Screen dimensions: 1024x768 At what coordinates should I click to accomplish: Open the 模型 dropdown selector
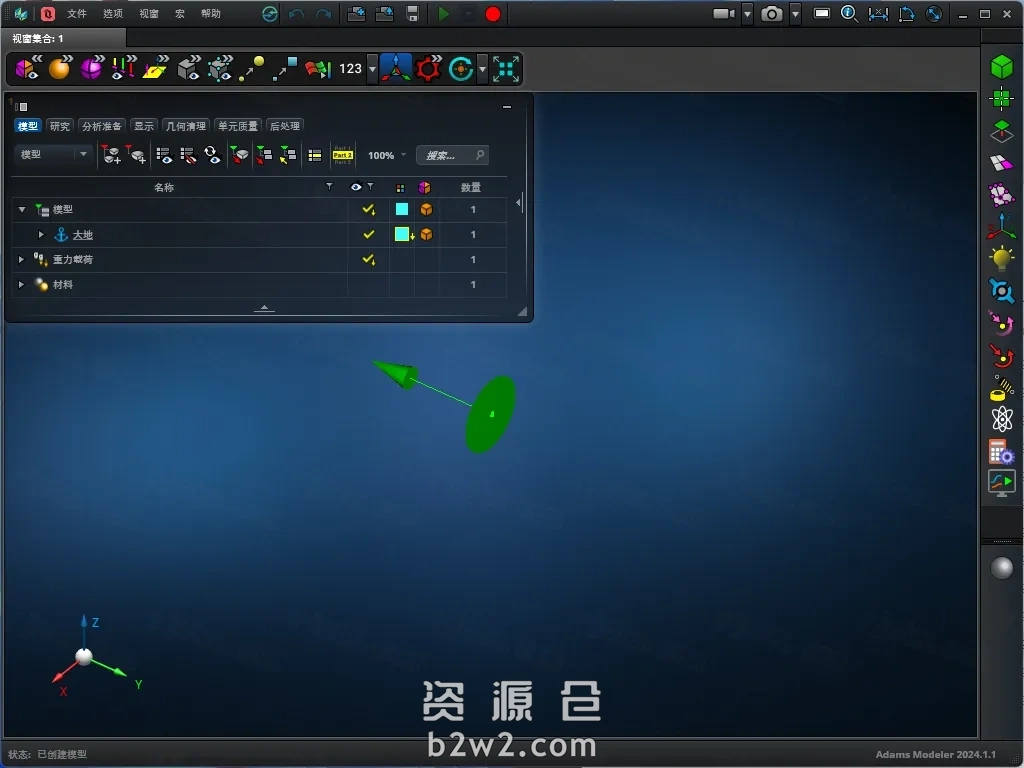(x=54, y=155)
